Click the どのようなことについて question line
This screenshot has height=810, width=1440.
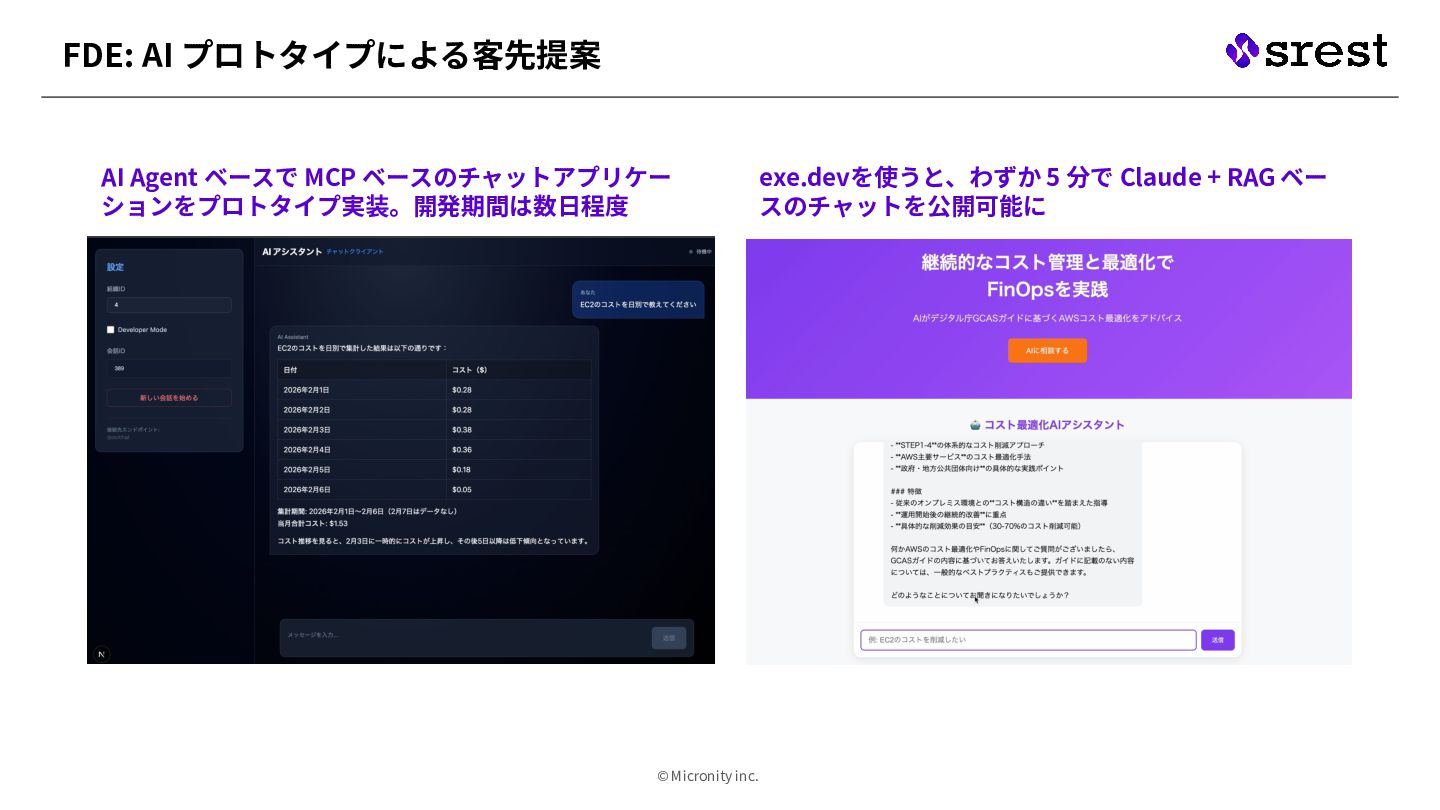pyautogui.click(x=980, y=595)
